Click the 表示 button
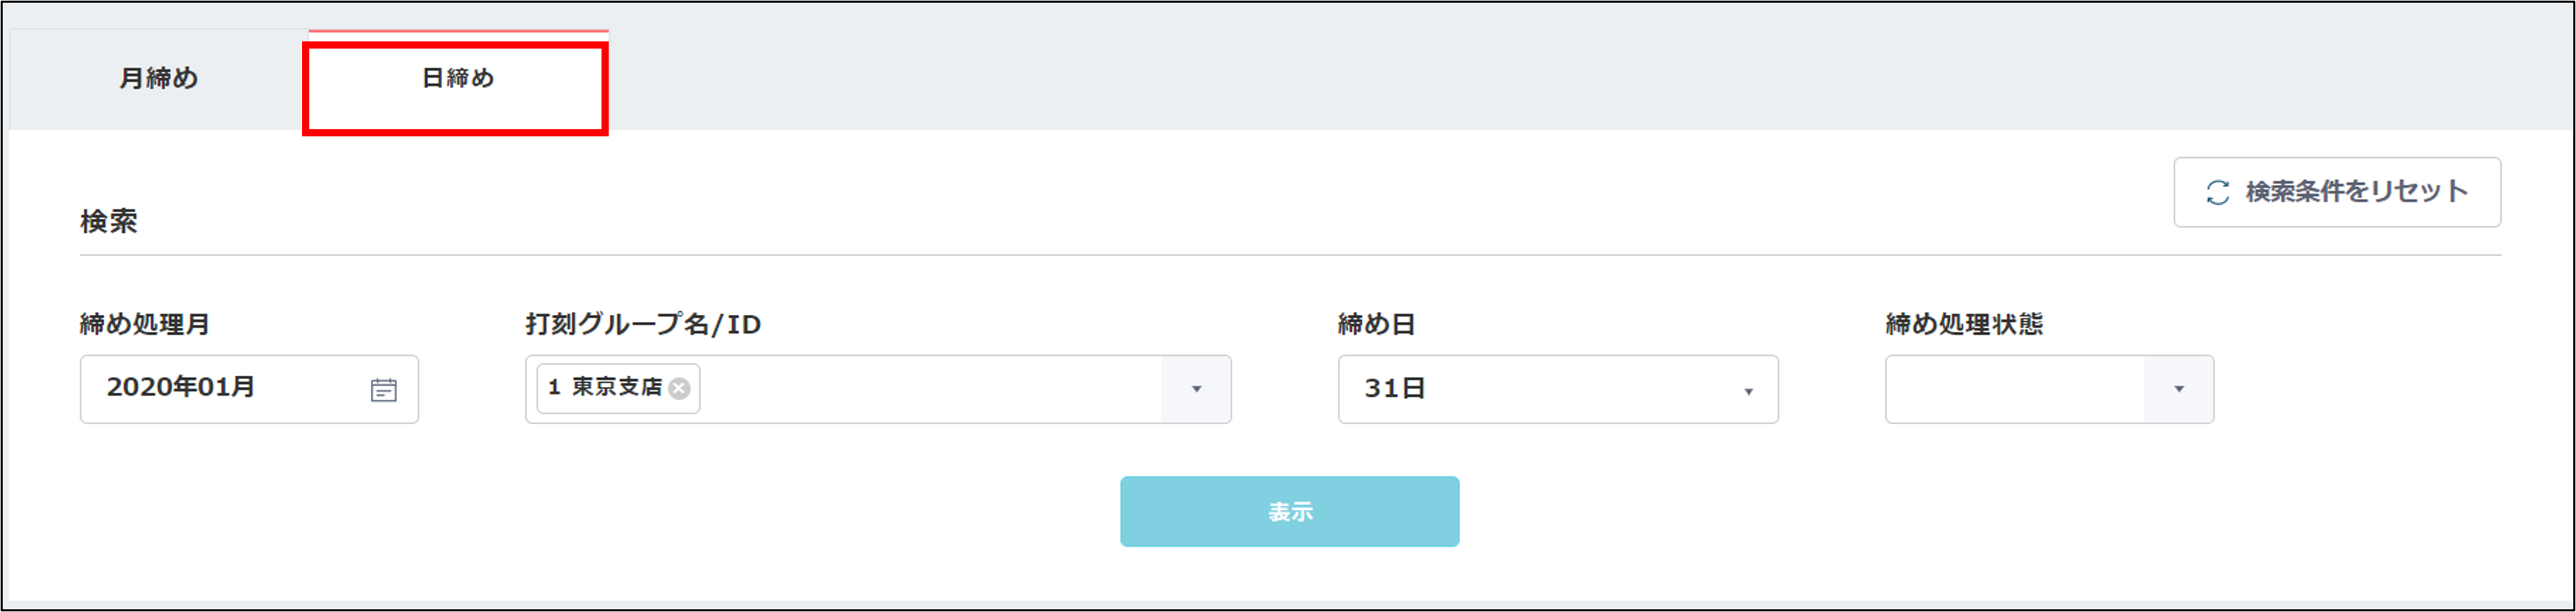Viewport: 2576px width, 612px height. point(1289,511)
